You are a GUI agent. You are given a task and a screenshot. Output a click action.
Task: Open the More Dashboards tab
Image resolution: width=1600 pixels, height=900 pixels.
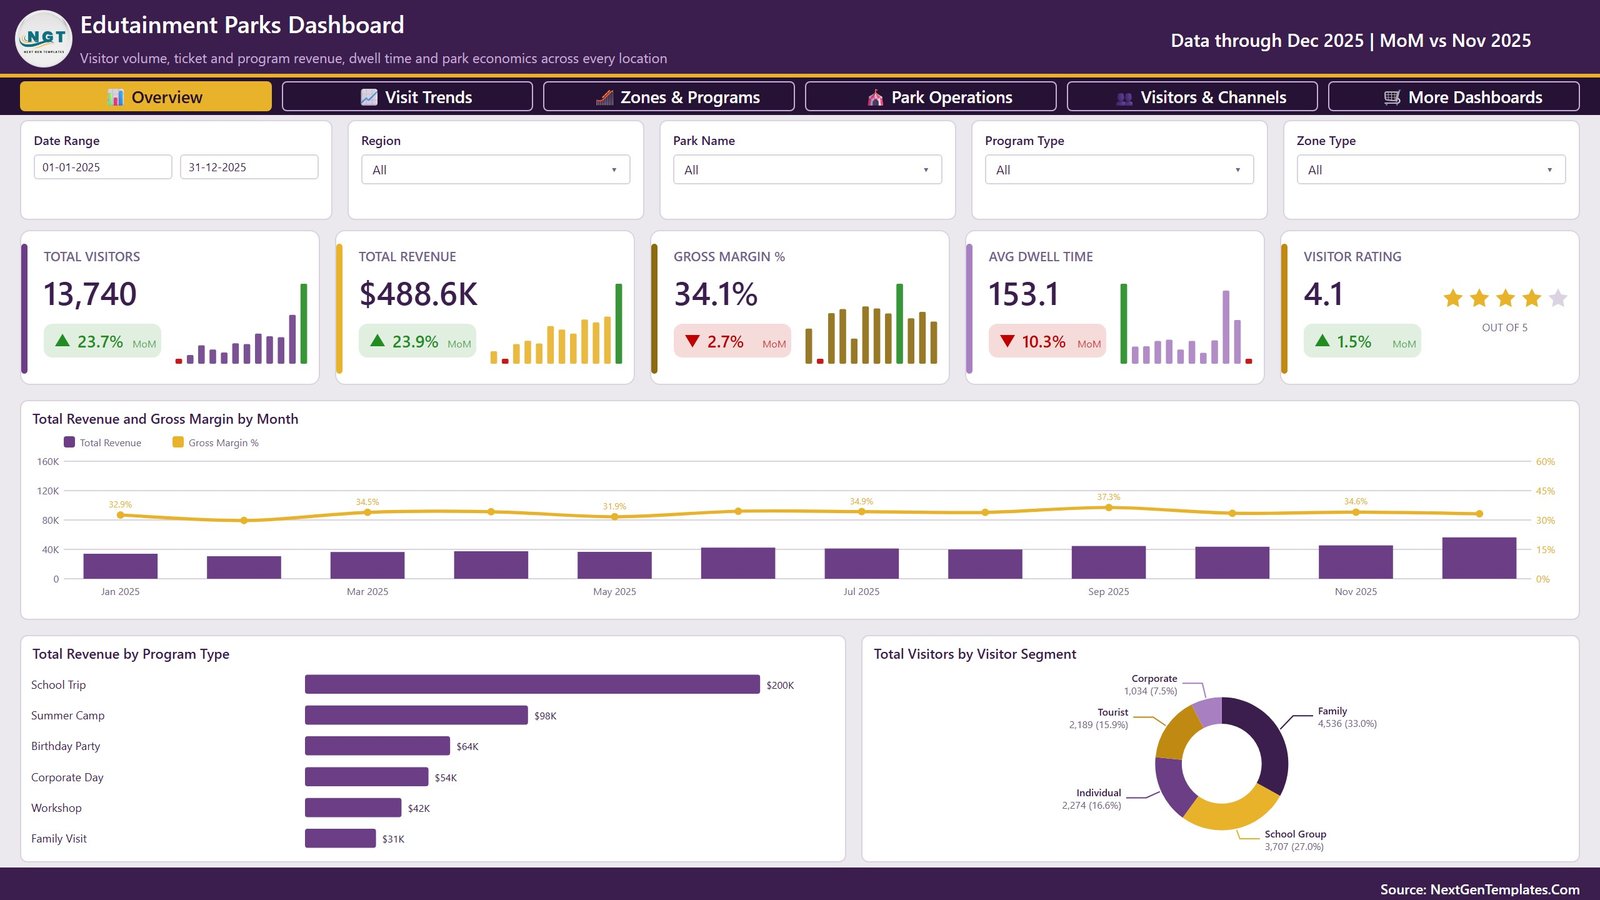(1454, 97)
